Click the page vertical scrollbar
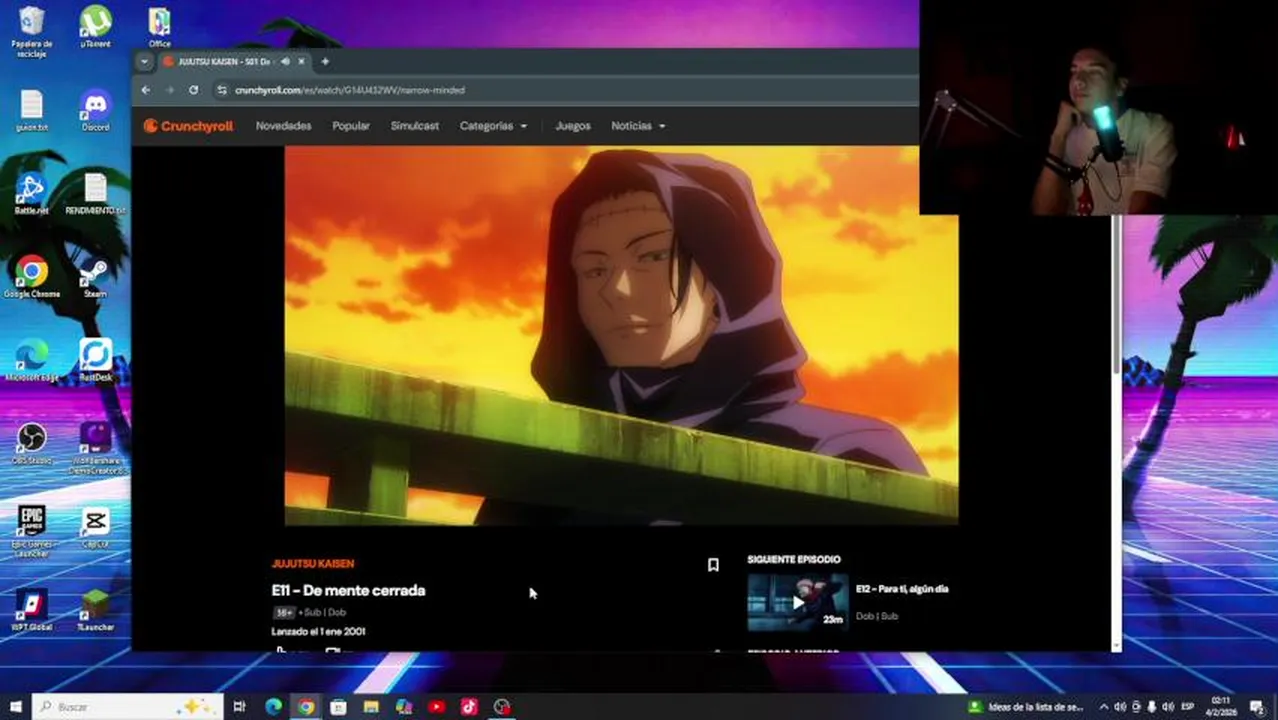Image resolution: width=1278 pixels, height=720 pixels. coord(1117,295)
